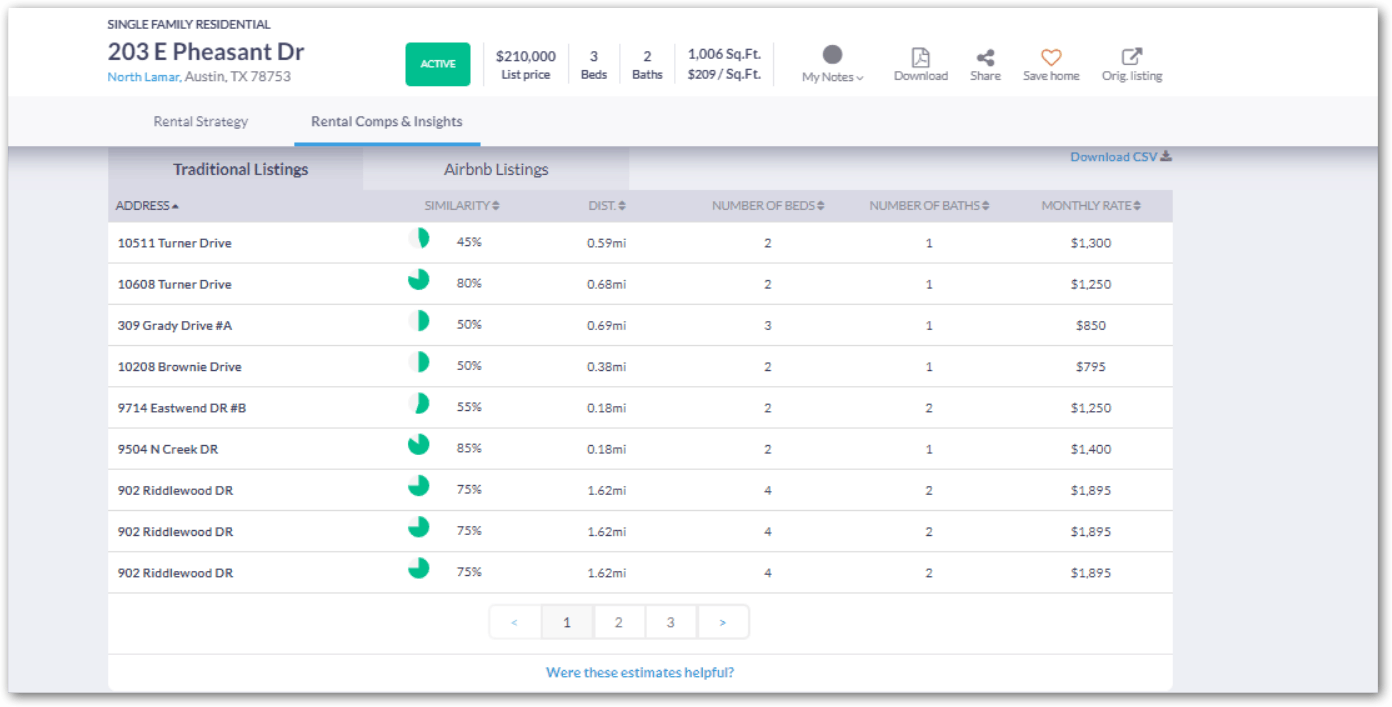Open Traditional Listings tab
The image size is (1392, 707).
point(240,170)
